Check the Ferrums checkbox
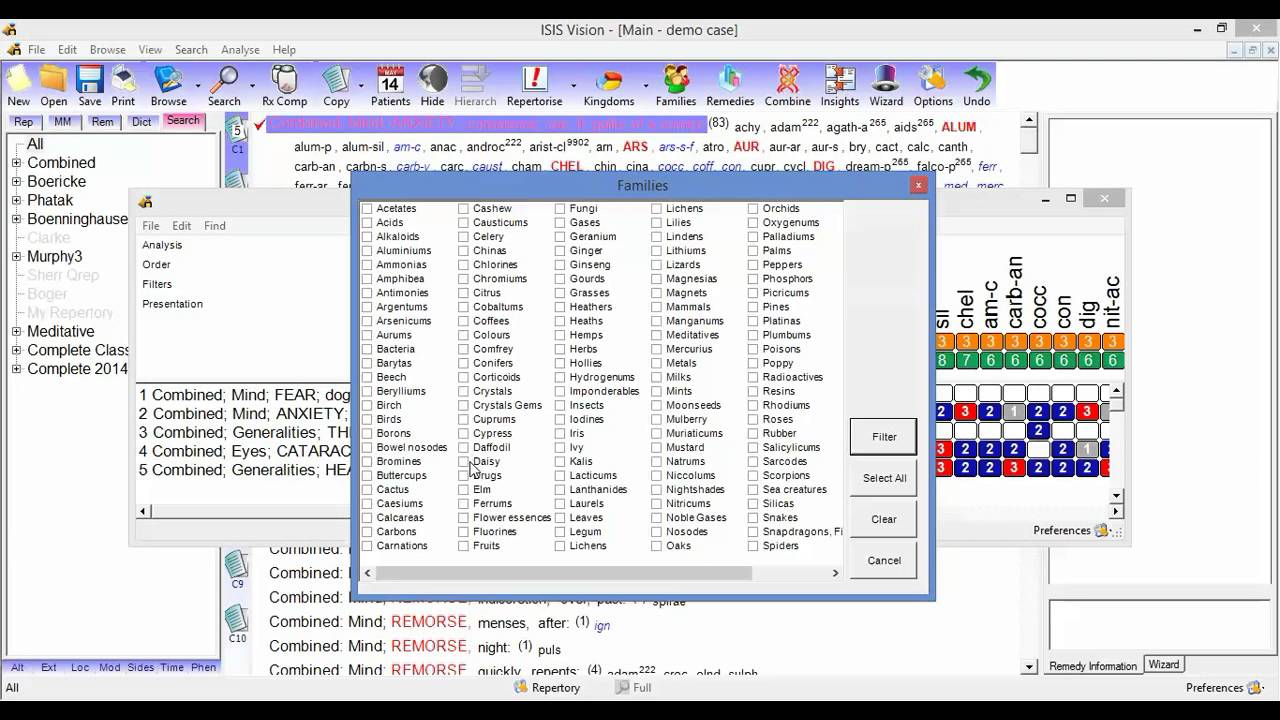The width and height of the screenshot is (1280, 720). (464, 504)
